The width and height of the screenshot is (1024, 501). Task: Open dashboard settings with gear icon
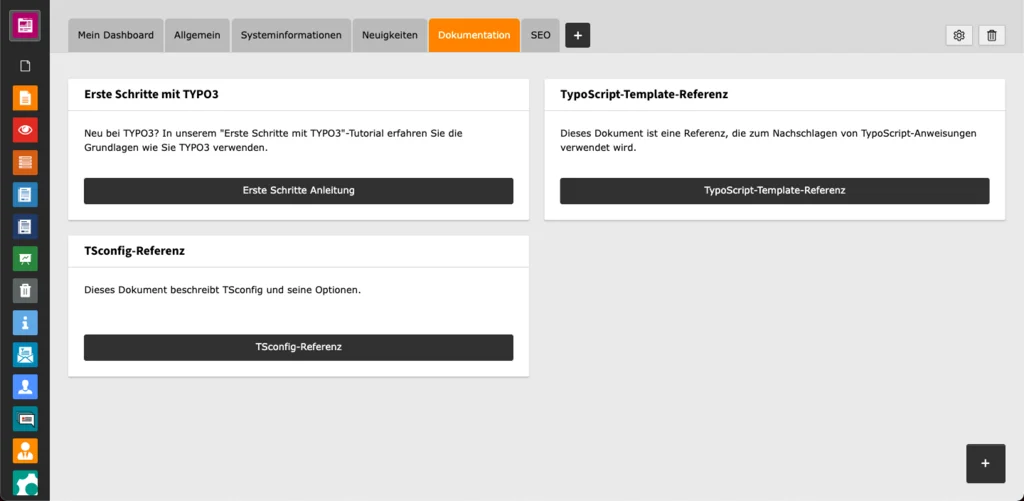[x=959, y=36]
